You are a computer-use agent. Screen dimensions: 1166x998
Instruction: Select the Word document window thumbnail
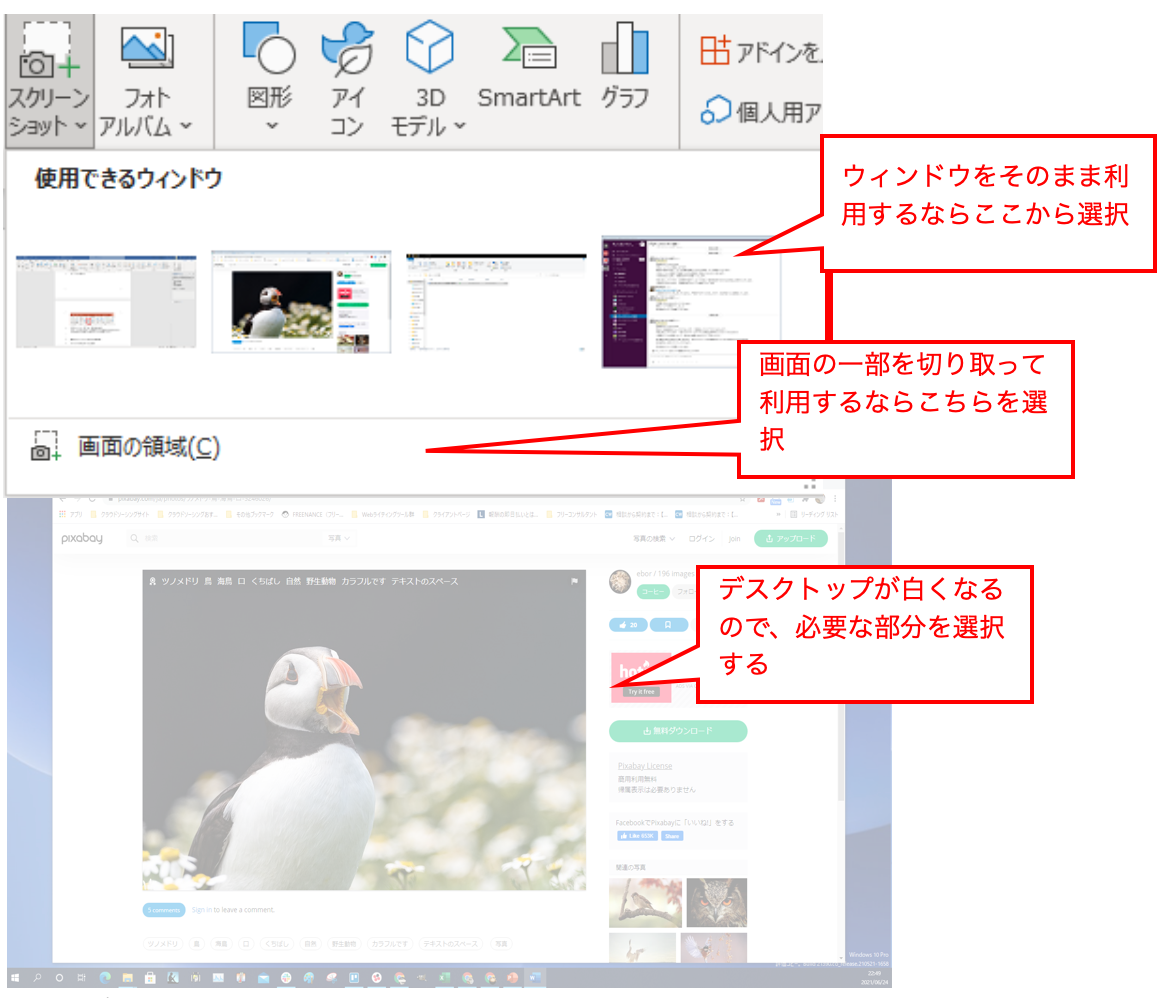coord(106,302)
